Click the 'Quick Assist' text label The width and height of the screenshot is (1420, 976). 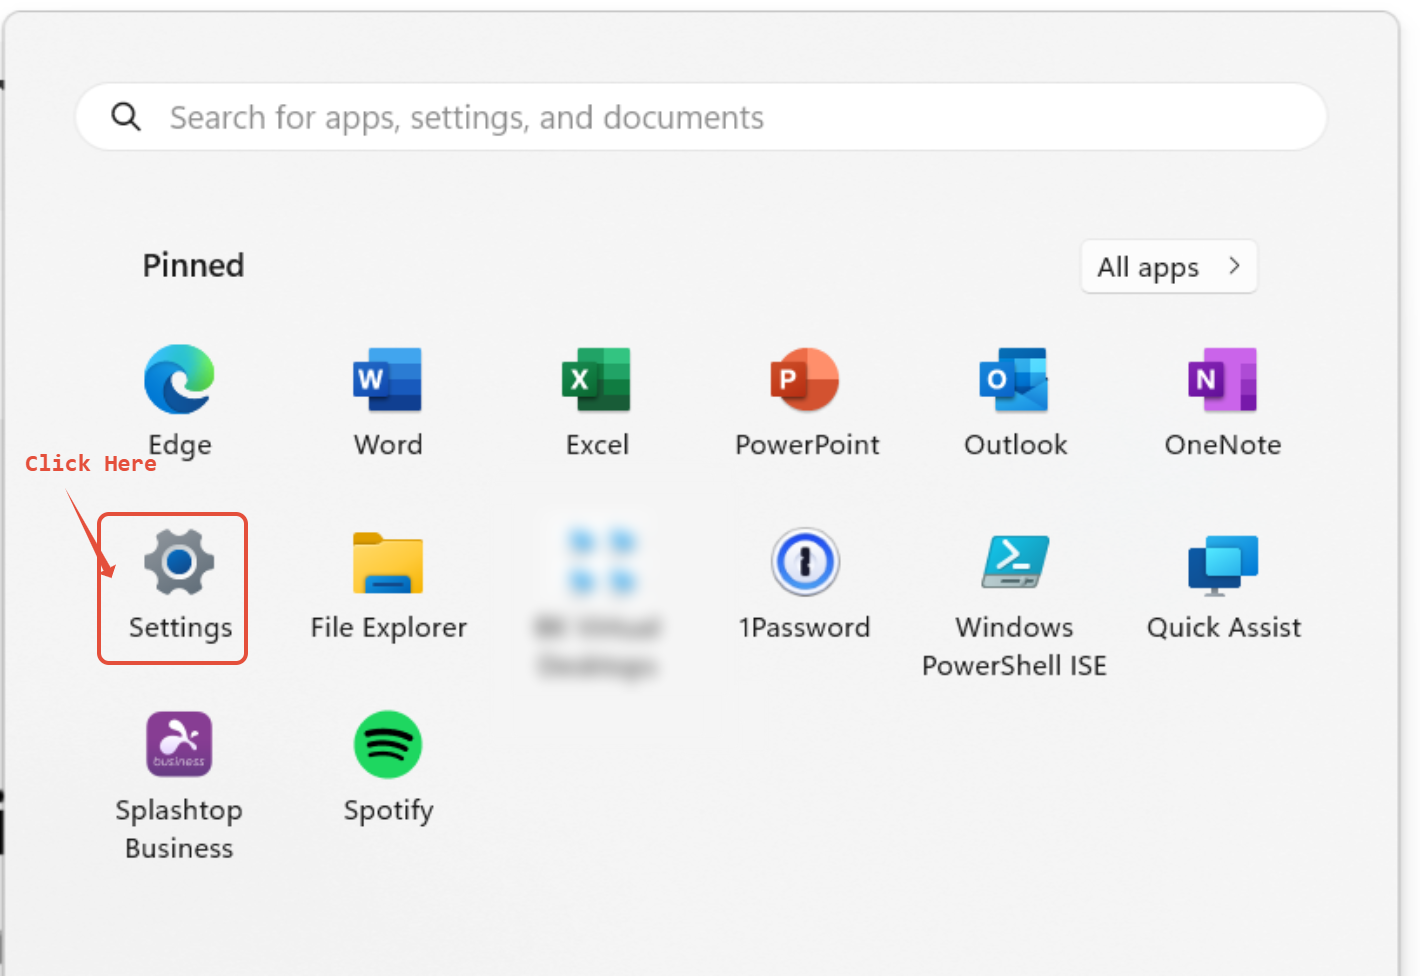tap(1223, 627)
